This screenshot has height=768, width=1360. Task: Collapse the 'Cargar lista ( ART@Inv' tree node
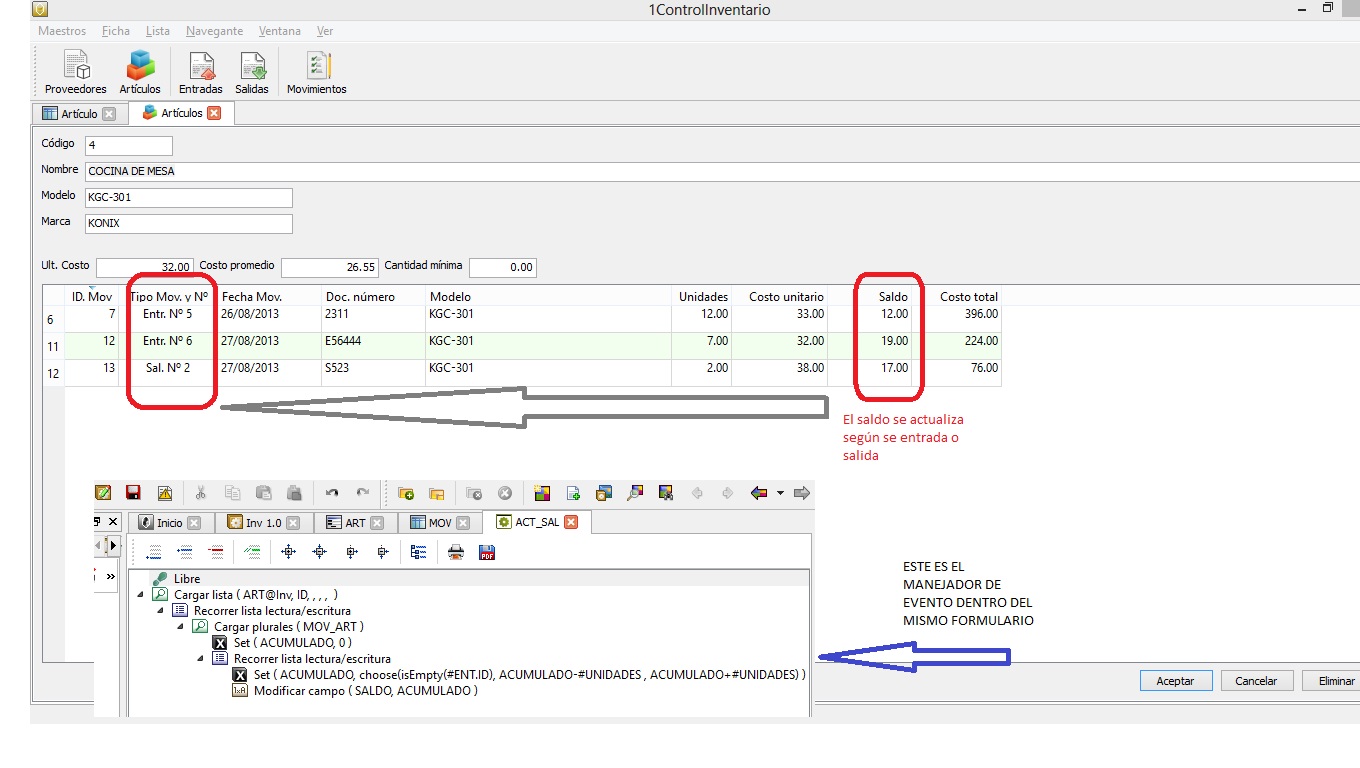(140, 595)
